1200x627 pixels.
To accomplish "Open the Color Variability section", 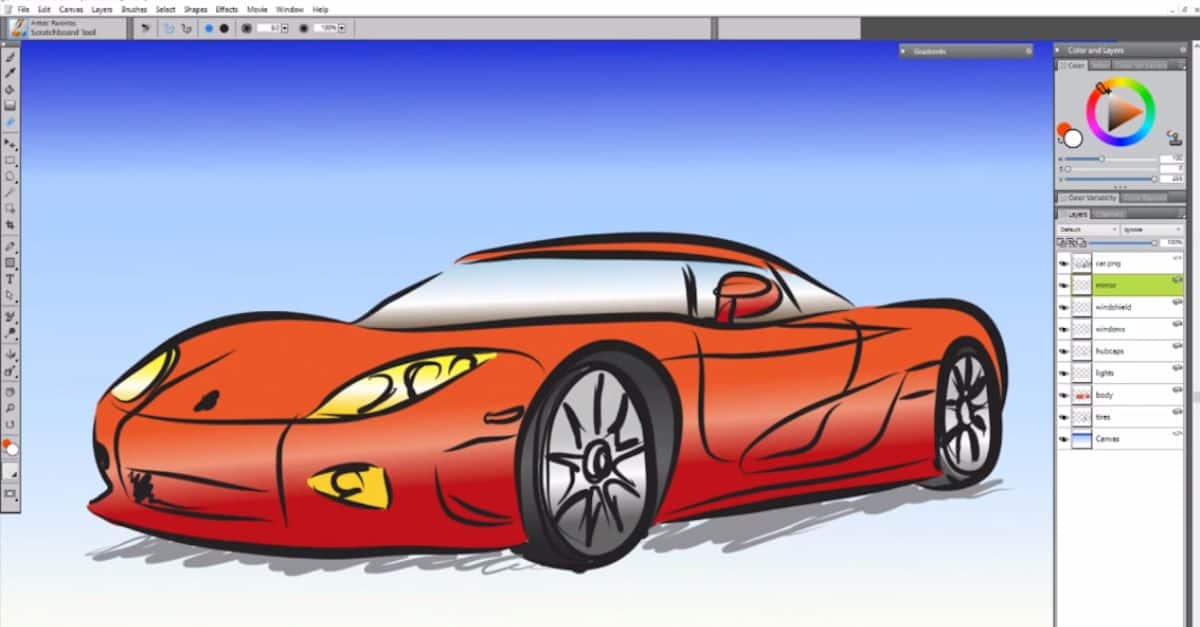I will coord(1089,197).
